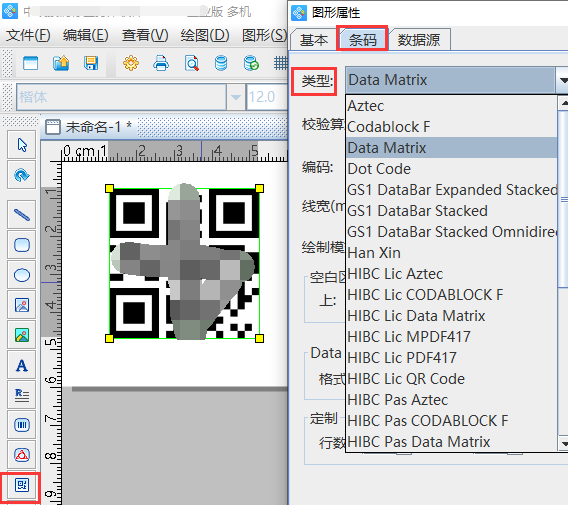Click the dropdown list scroll-up arrow

tap(563, 103)
